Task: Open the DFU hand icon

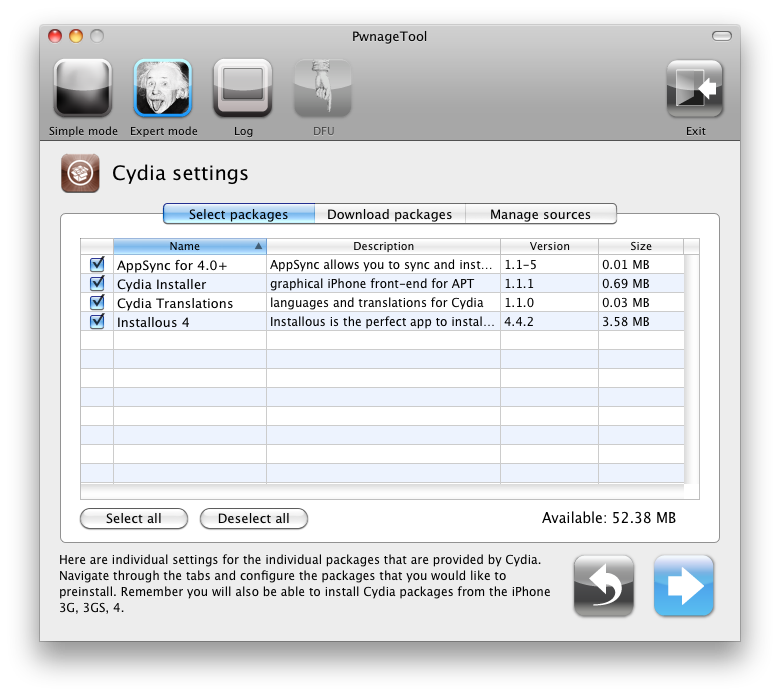Action: (x=323, y=88)
